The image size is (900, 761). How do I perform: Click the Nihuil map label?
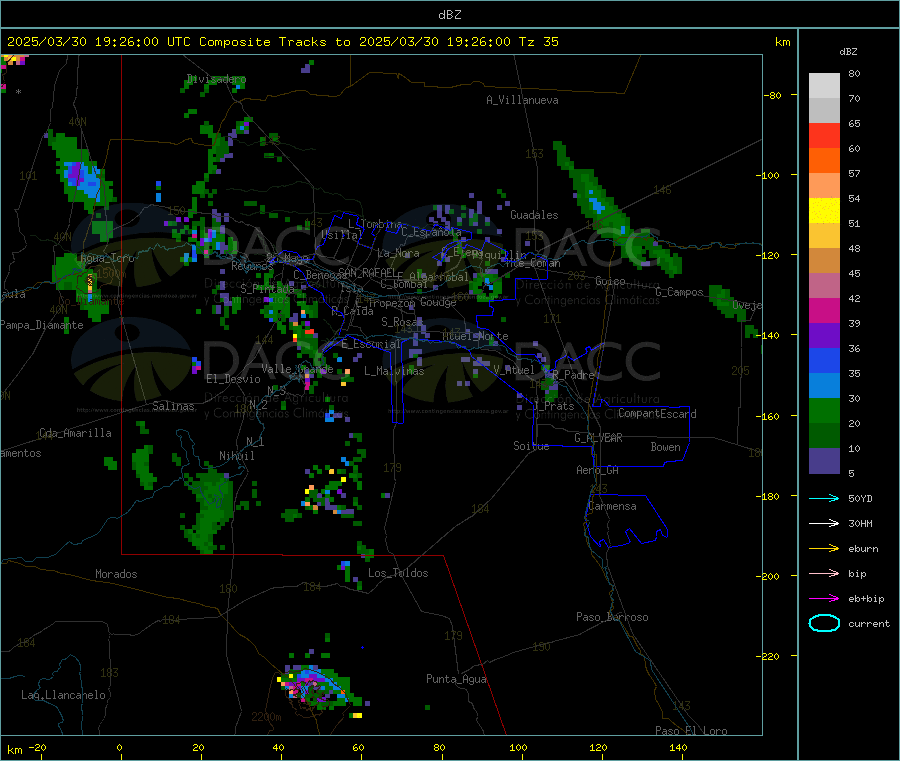click(236, 456)
